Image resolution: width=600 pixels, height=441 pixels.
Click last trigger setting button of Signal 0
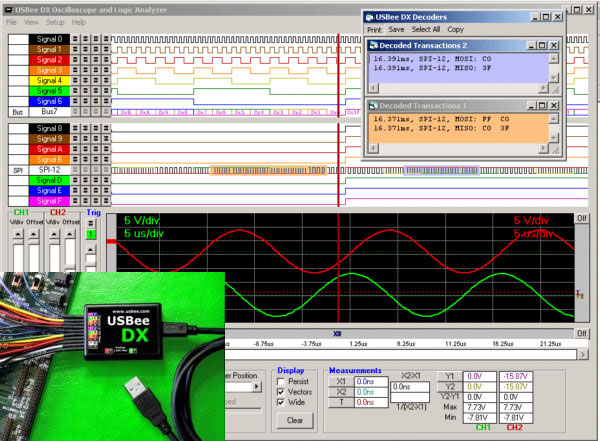click(106, 39)
